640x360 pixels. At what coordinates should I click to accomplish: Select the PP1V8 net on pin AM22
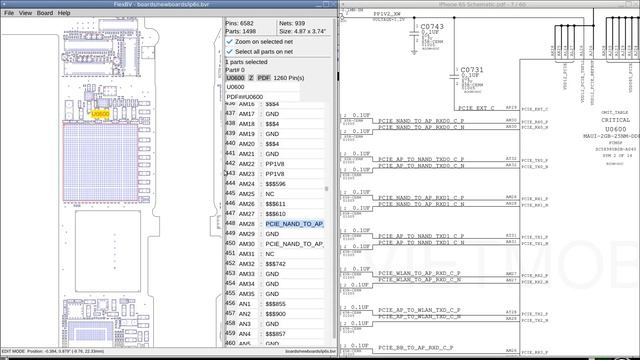[275, 164]
